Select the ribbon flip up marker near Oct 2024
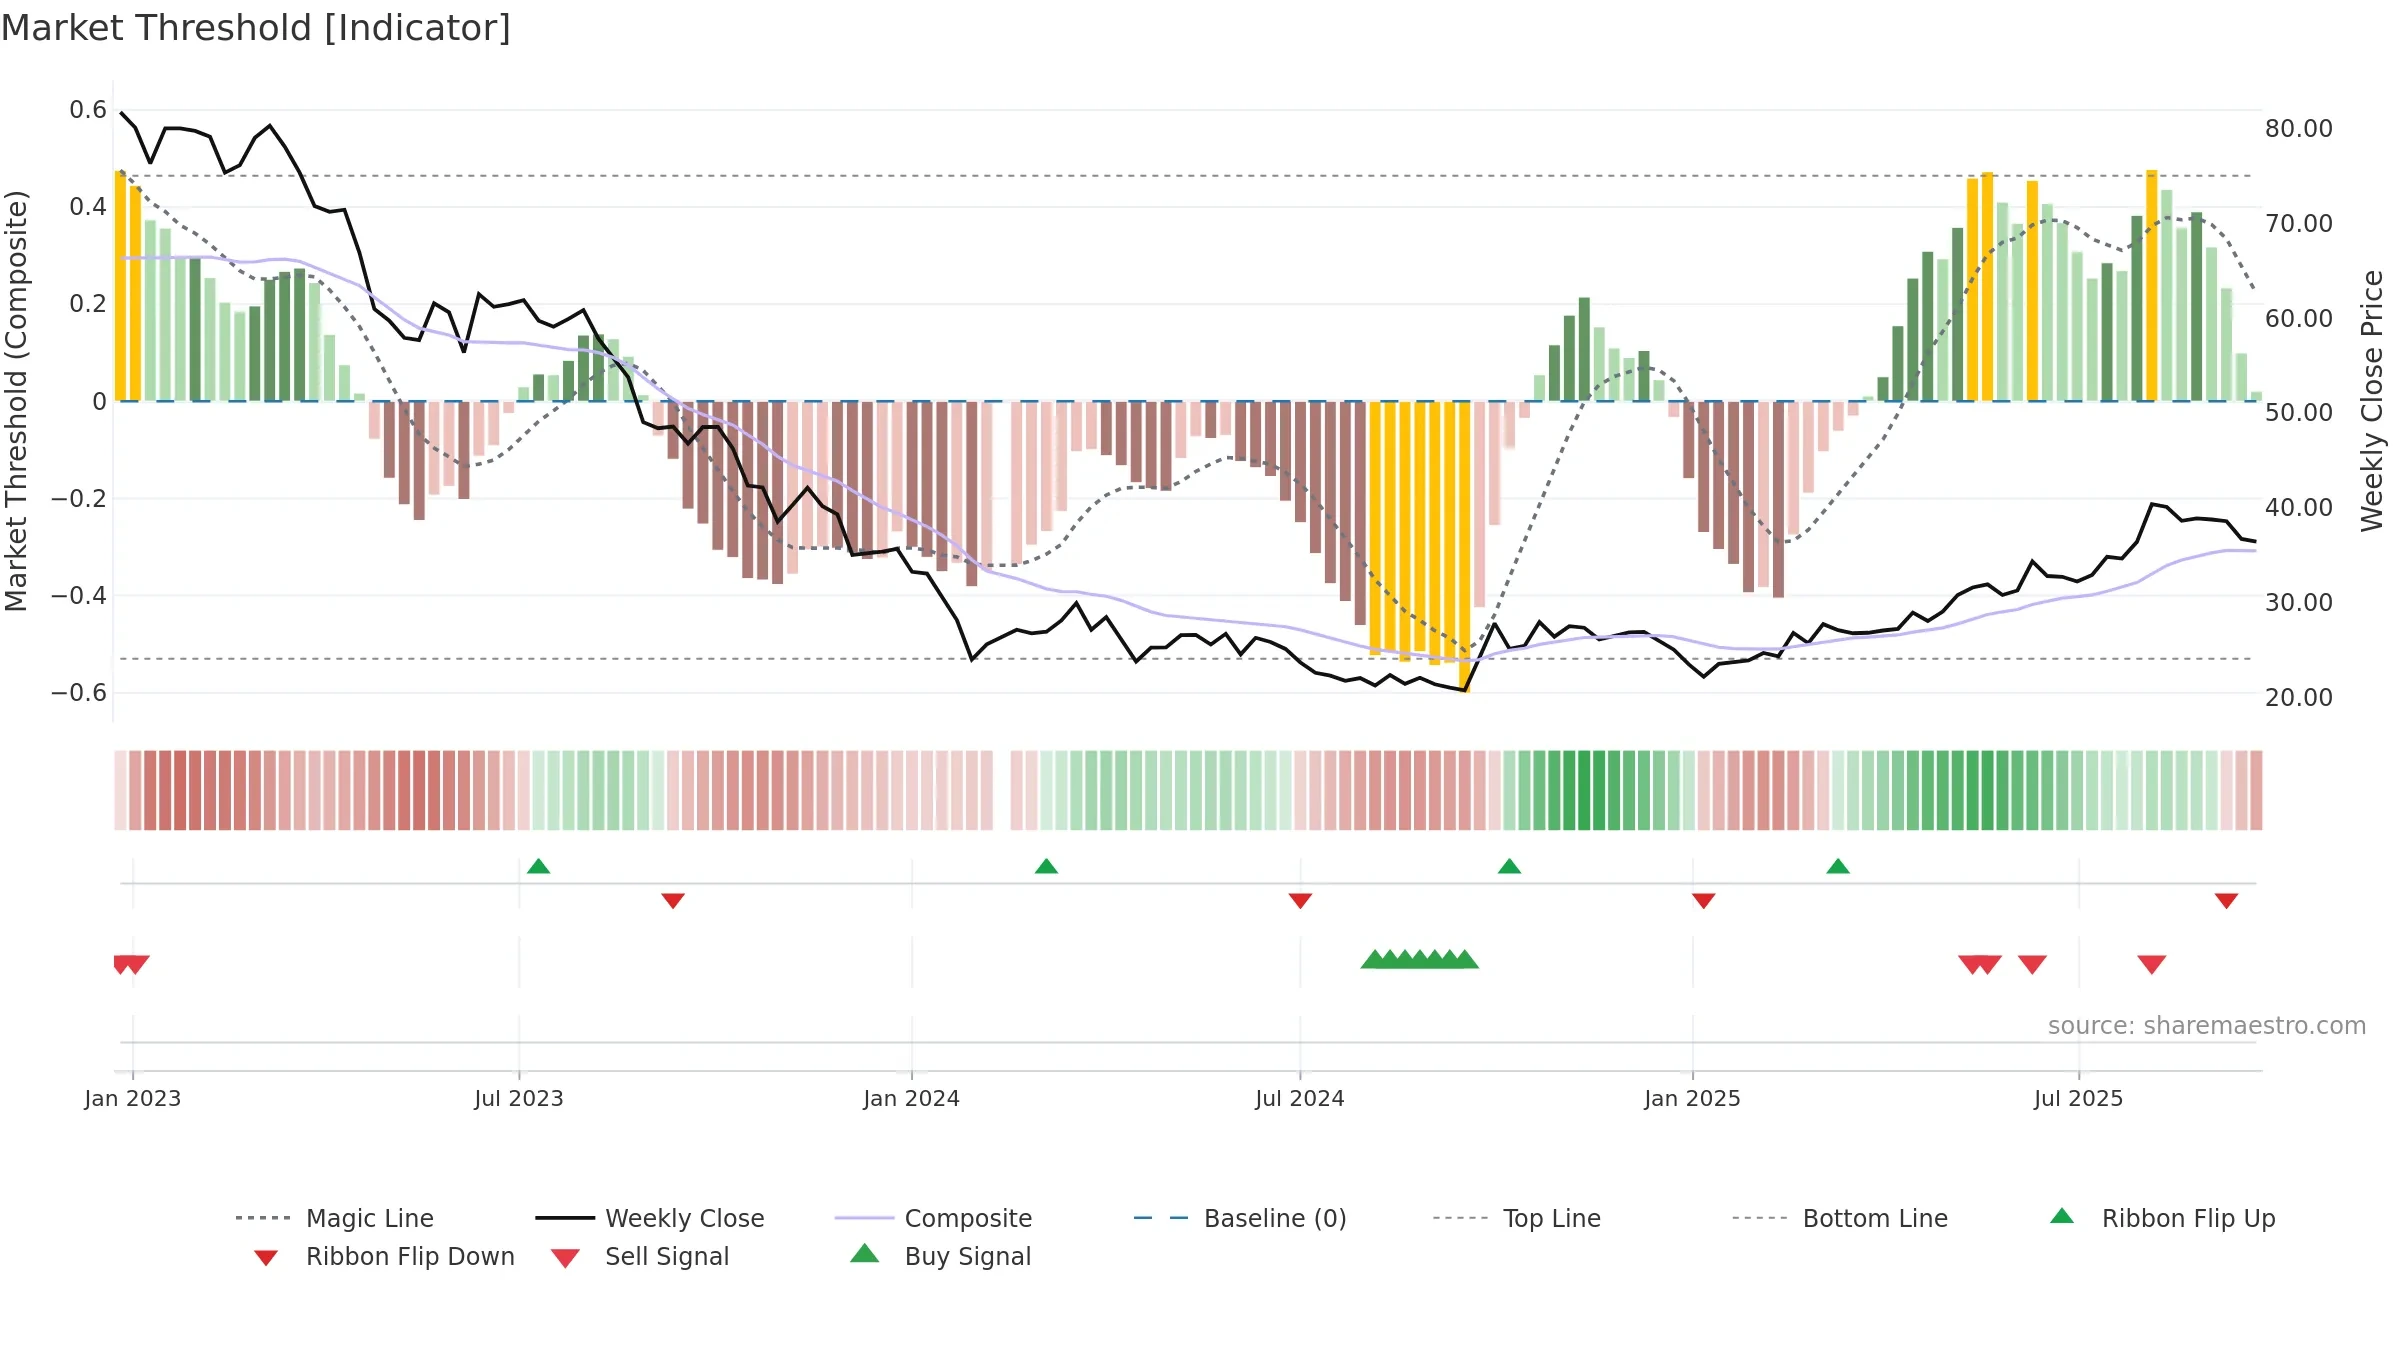Viewport: 2400px width, 1350px height. pos(1509,866)
